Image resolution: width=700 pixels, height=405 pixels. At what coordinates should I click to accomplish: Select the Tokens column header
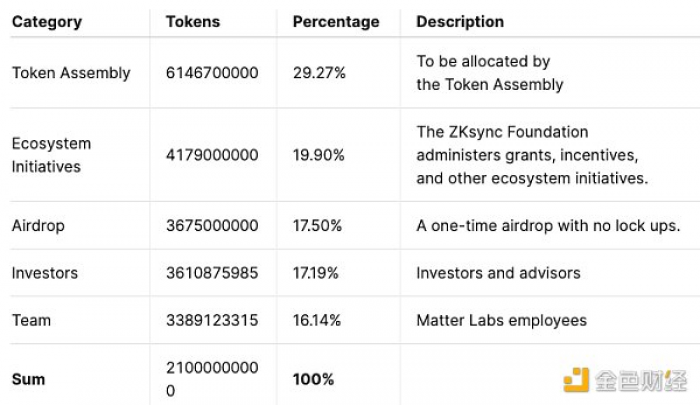tap(193, 22)
